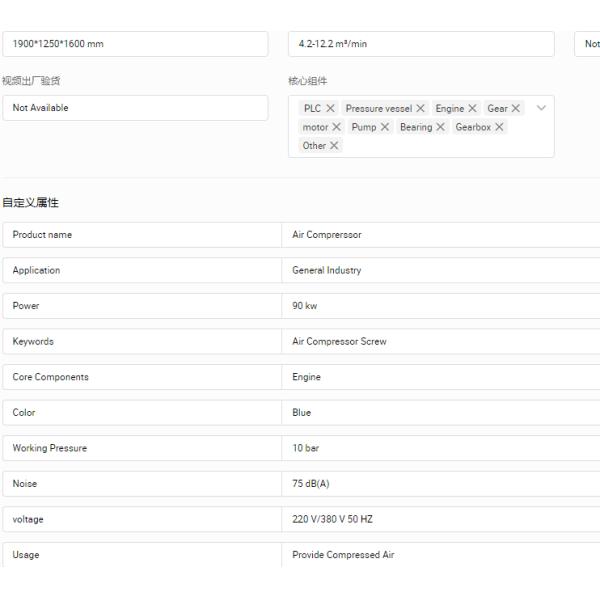
Task: Click the 90 kw power value field
Action: click(x=440, y=306)
